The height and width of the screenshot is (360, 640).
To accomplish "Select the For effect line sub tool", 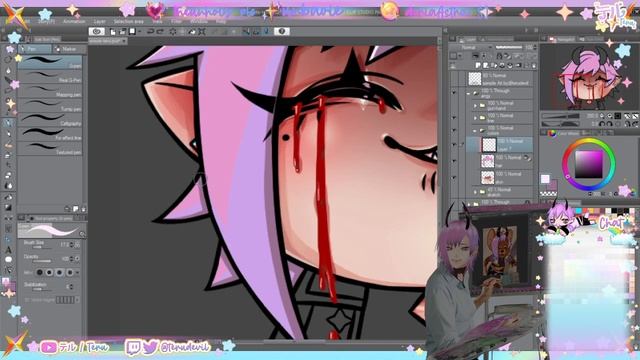I will click(50, 134).
